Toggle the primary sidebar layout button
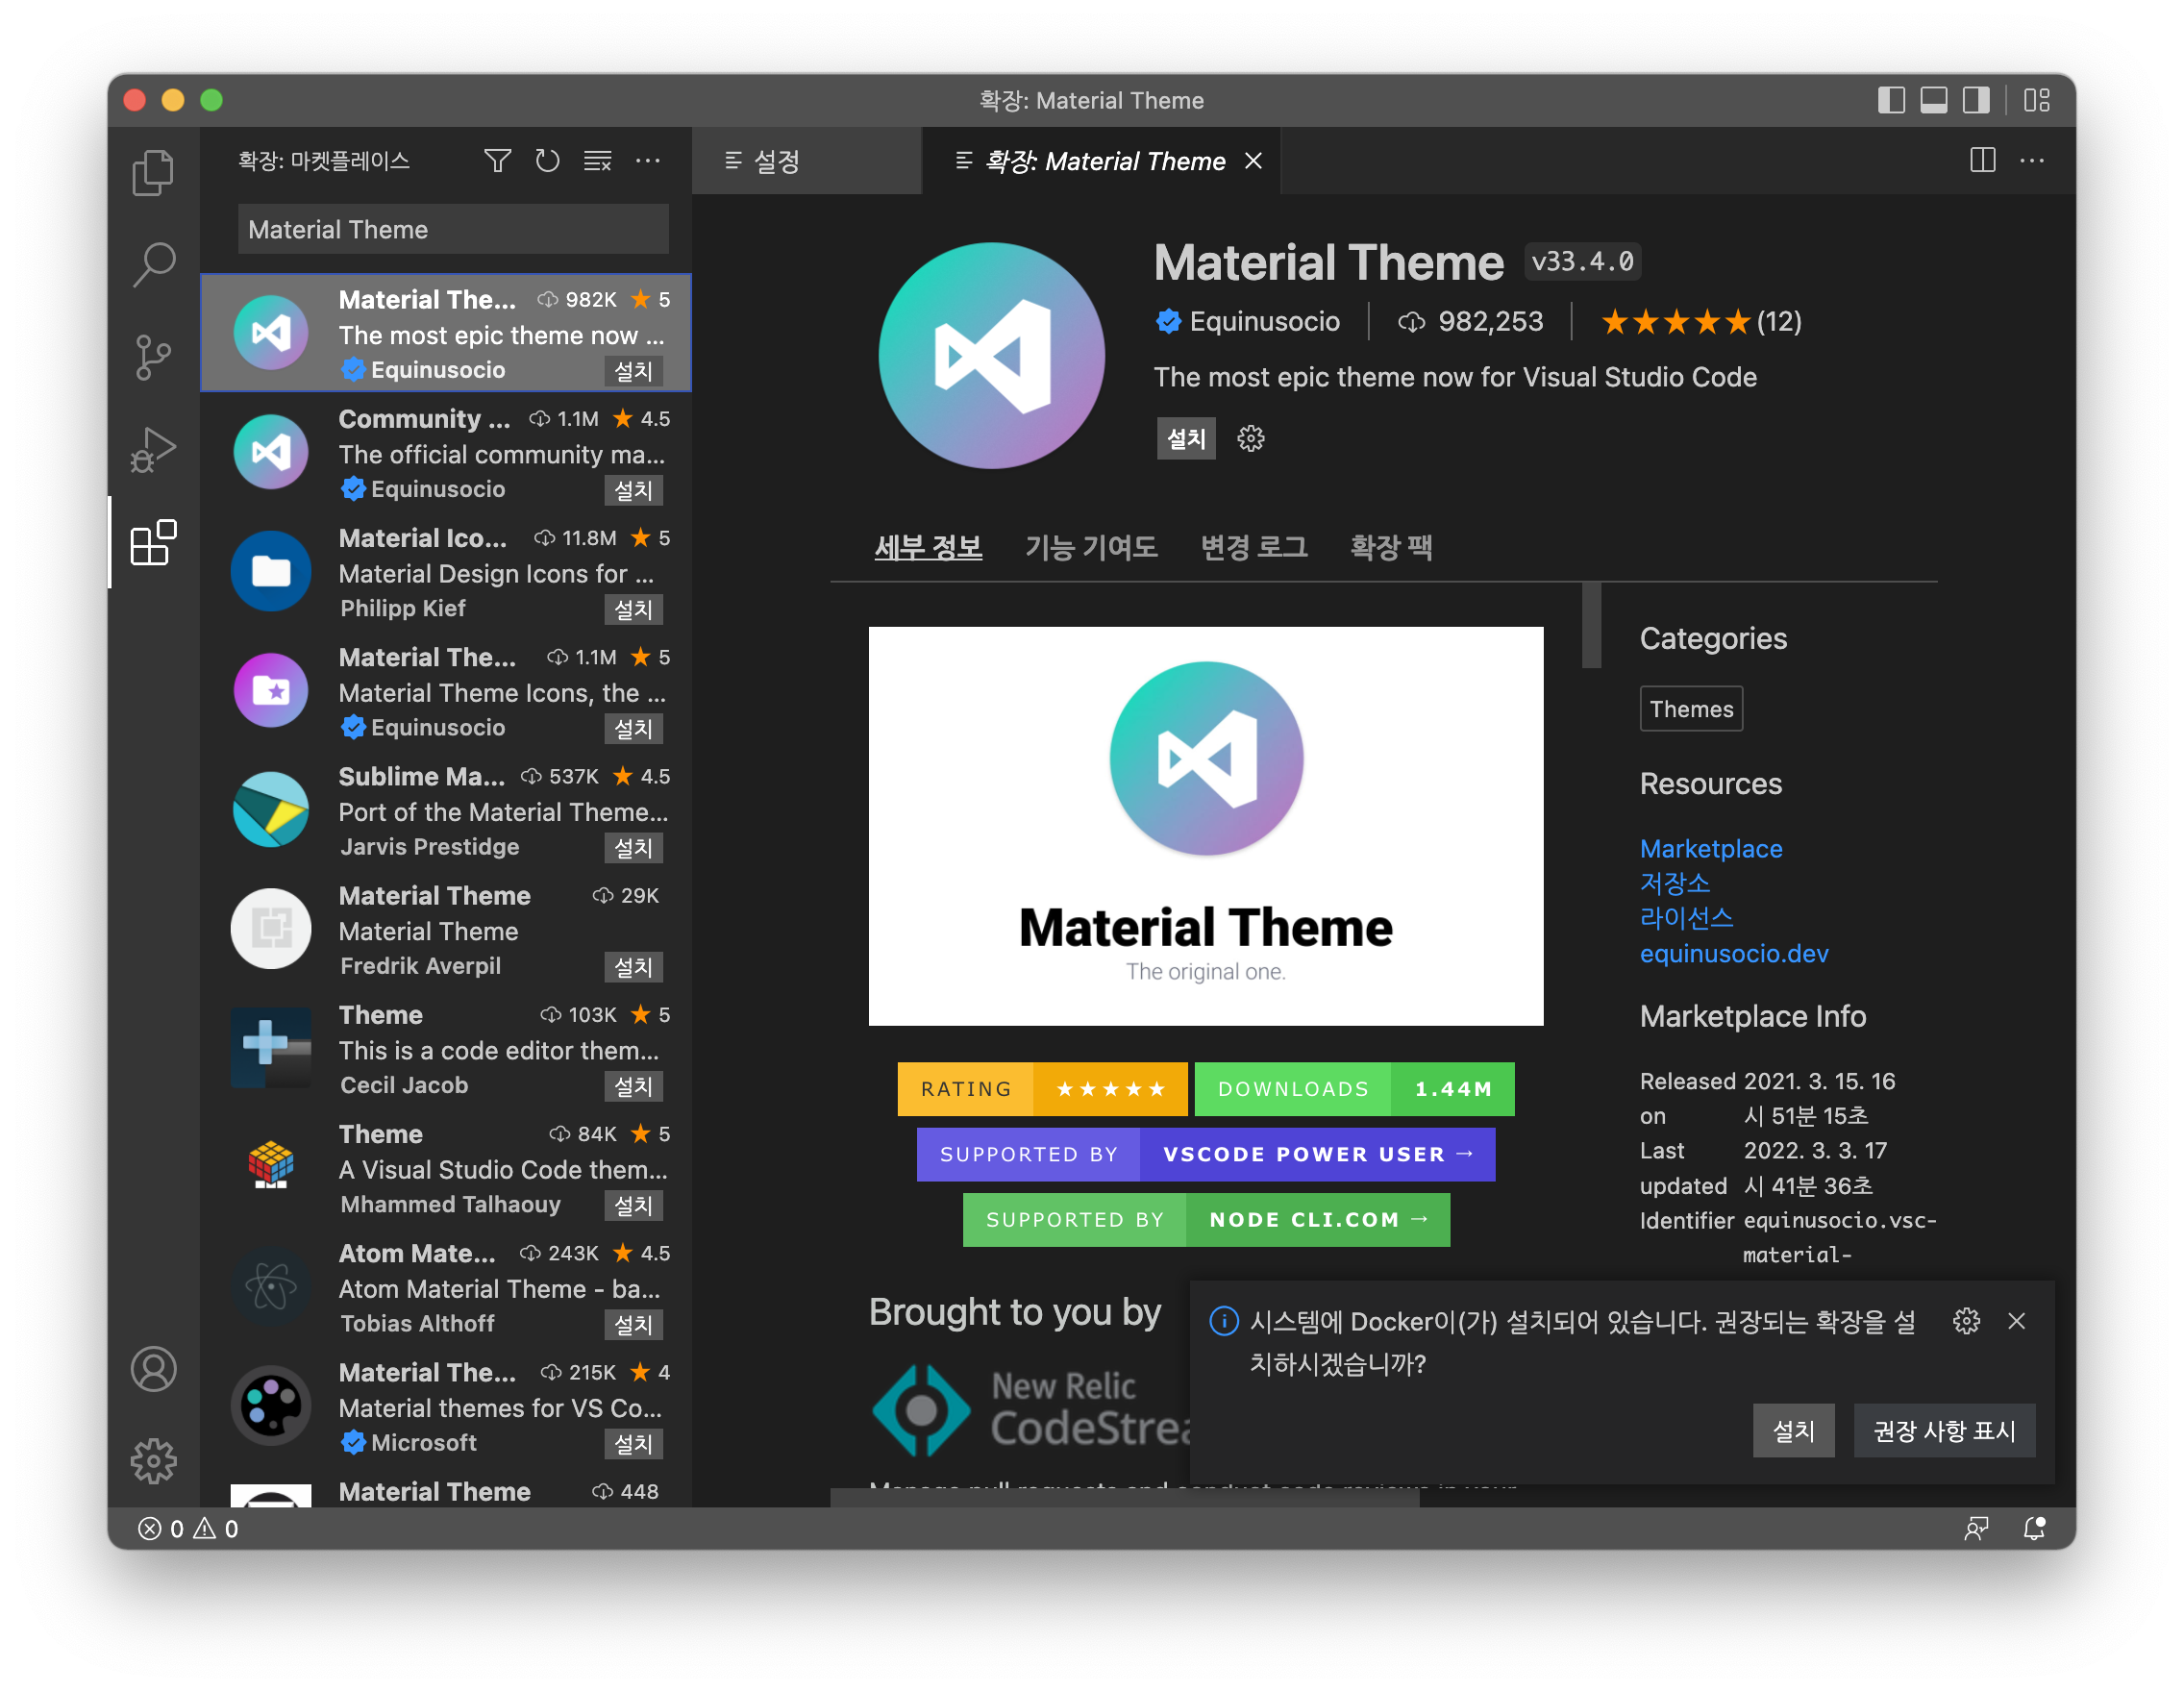The image size is (2184, 1692). click(1890, 100)
